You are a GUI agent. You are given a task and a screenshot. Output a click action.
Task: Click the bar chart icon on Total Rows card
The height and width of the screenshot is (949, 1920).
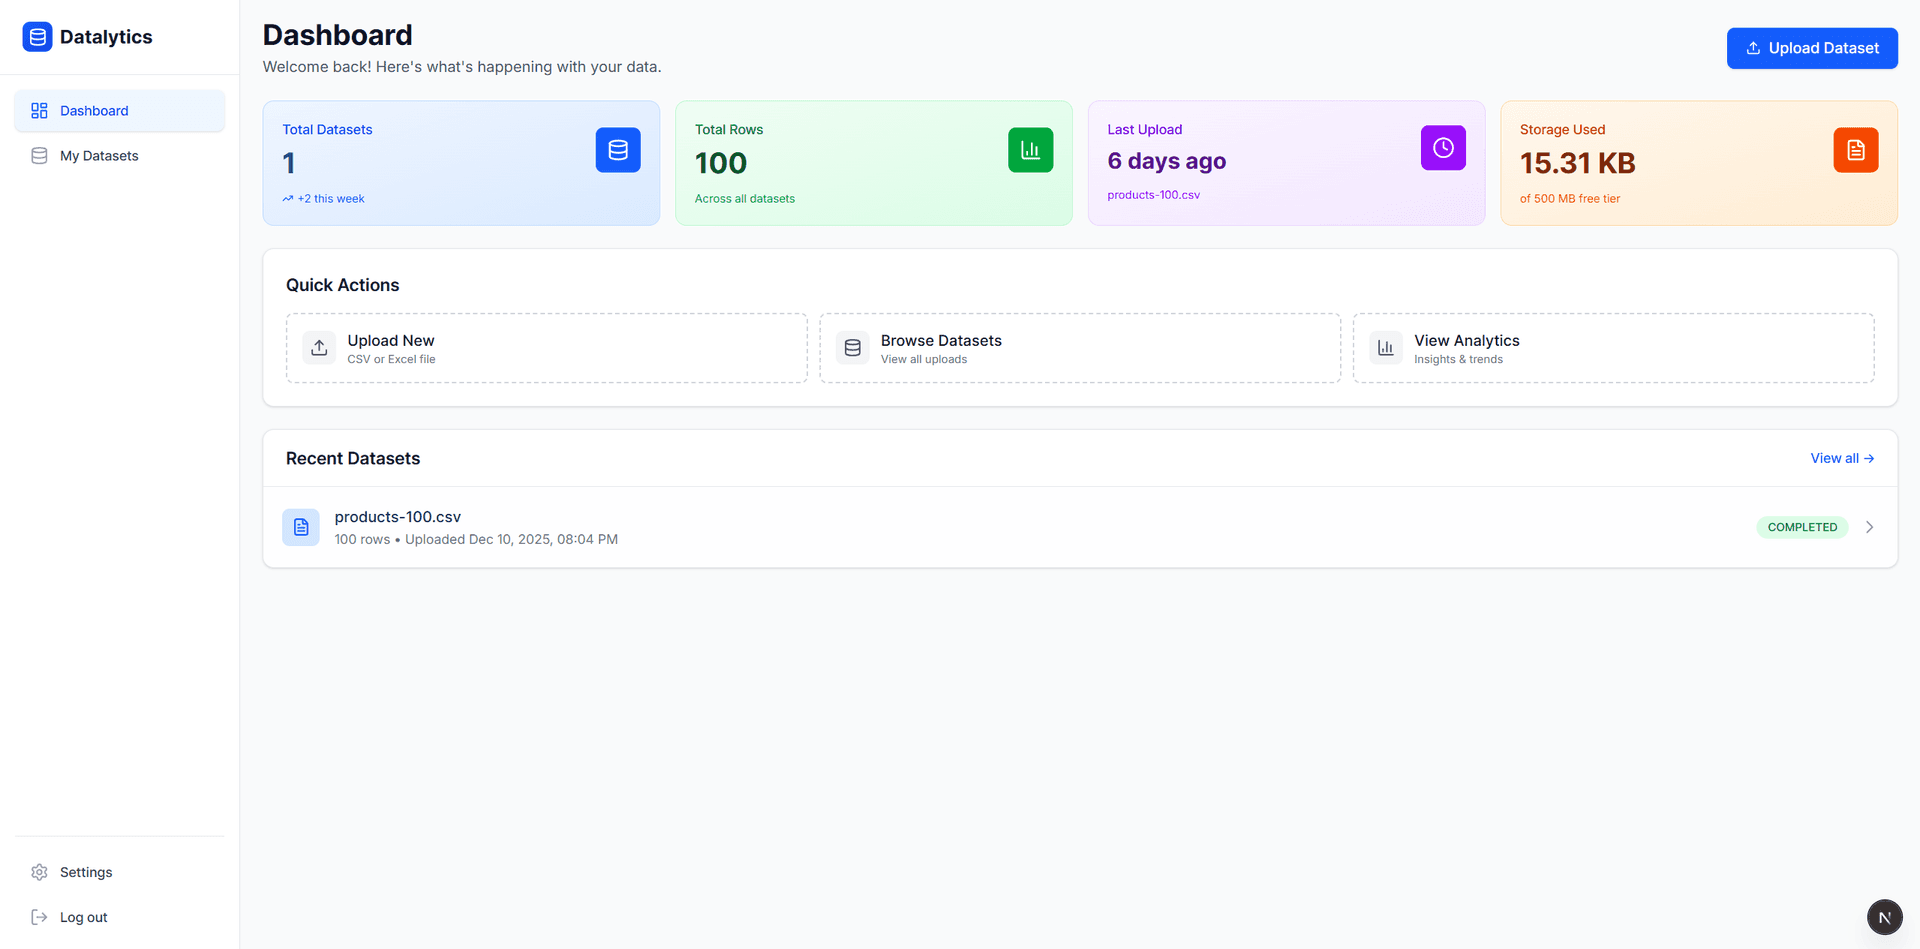point(1030,149)
